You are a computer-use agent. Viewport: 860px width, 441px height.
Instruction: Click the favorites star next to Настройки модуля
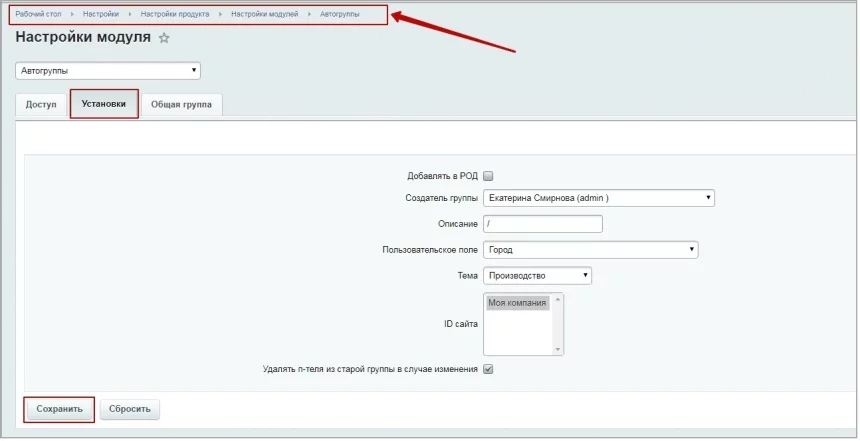point(165,38)
